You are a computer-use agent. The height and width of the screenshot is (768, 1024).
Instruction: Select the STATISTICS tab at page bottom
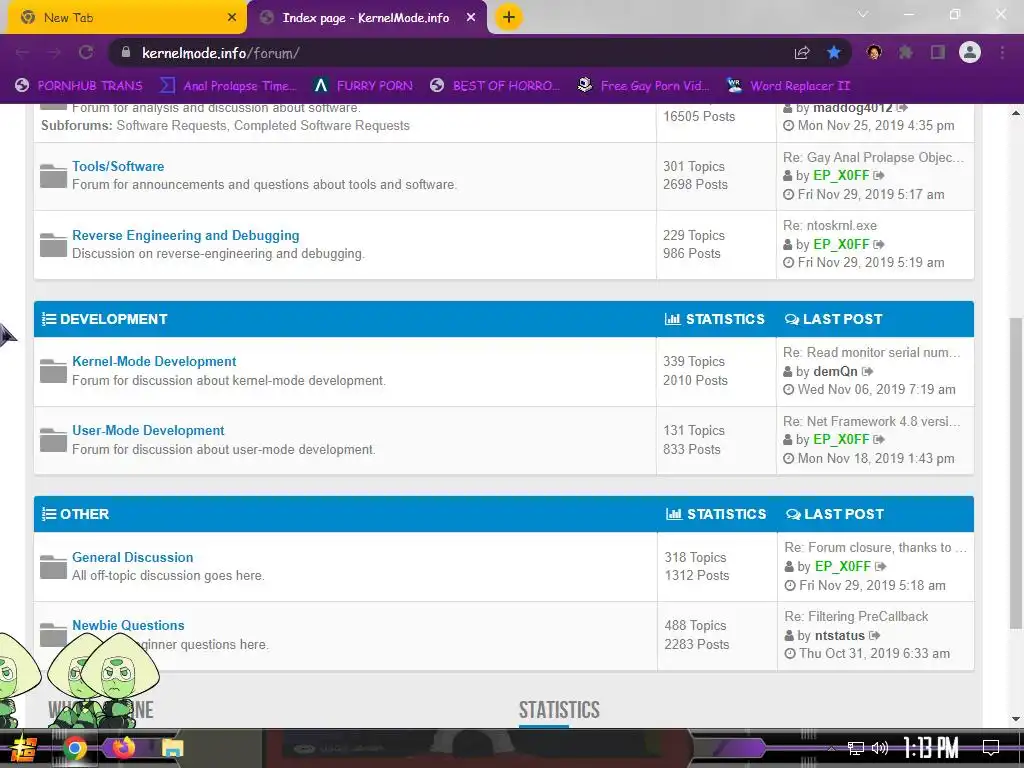point(559,710)
